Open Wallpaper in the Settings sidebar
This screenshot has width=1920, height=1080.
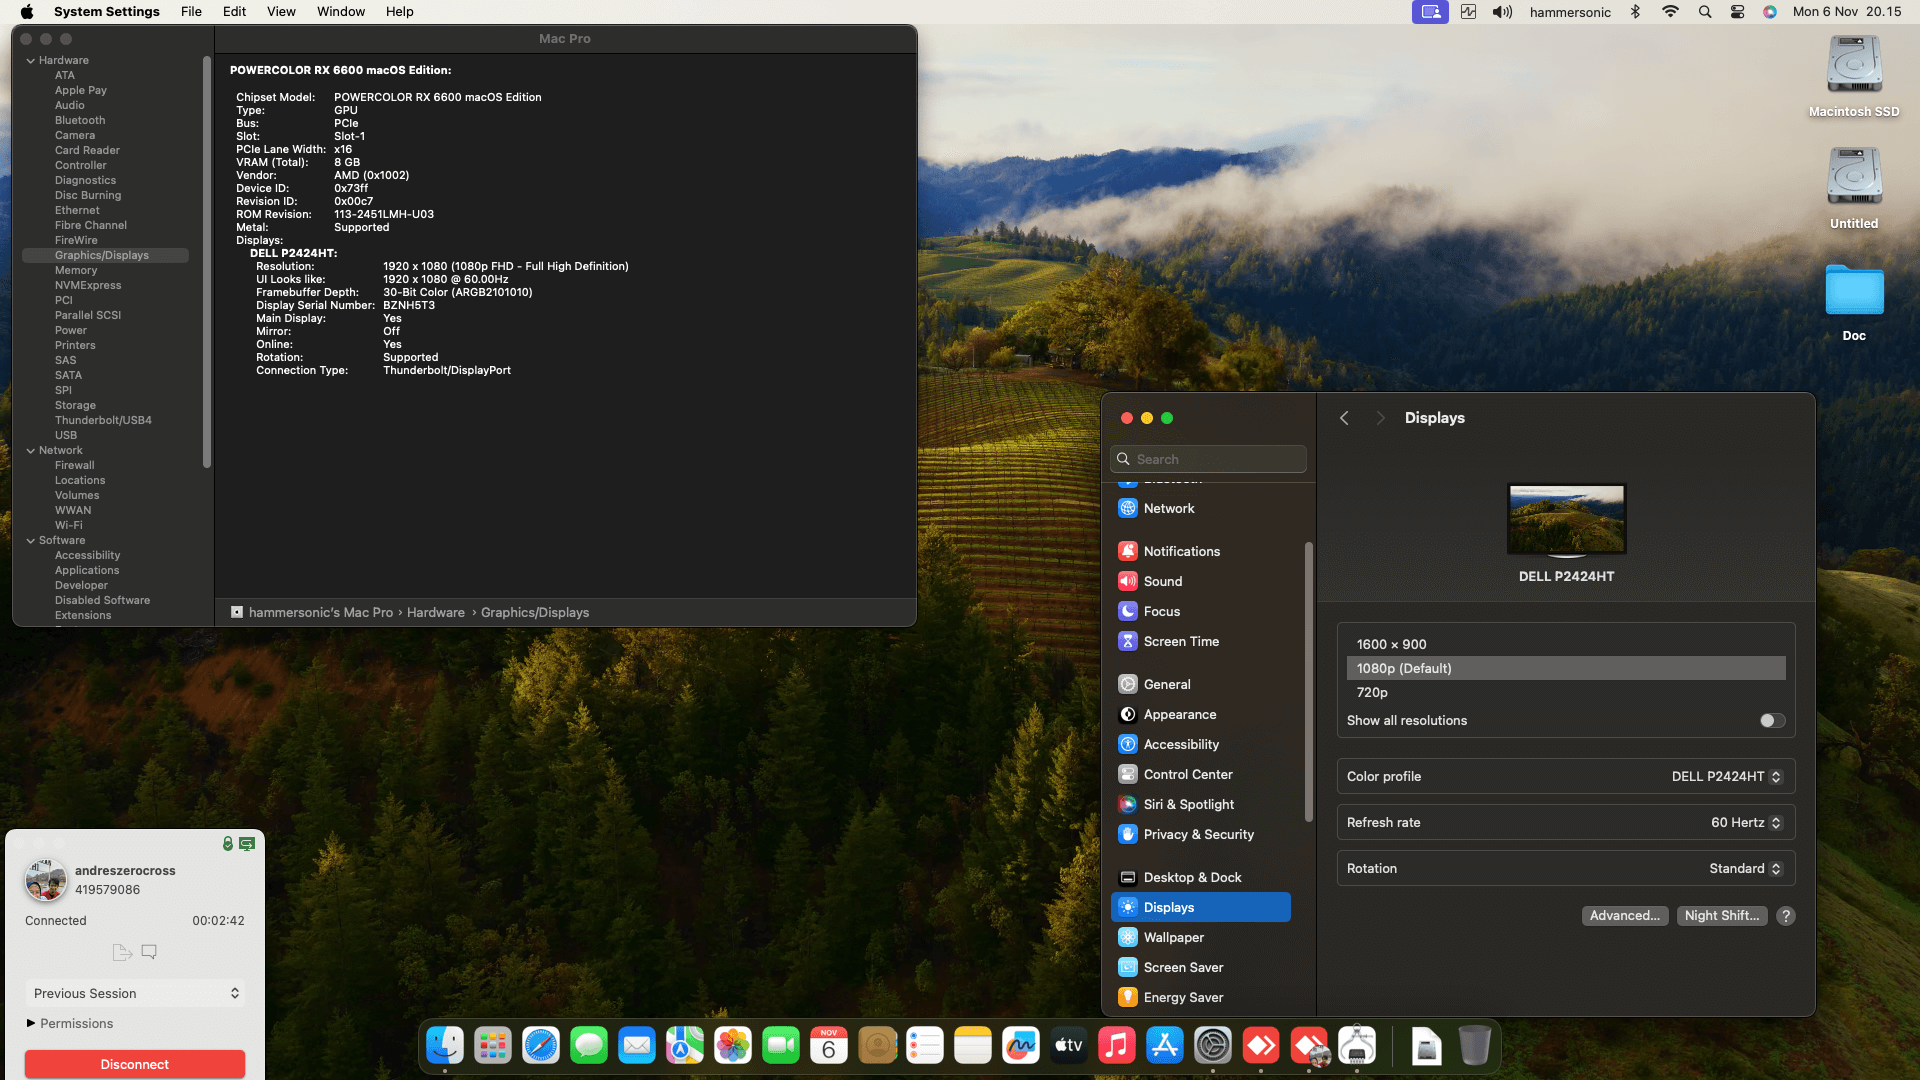coord(1200,937)
